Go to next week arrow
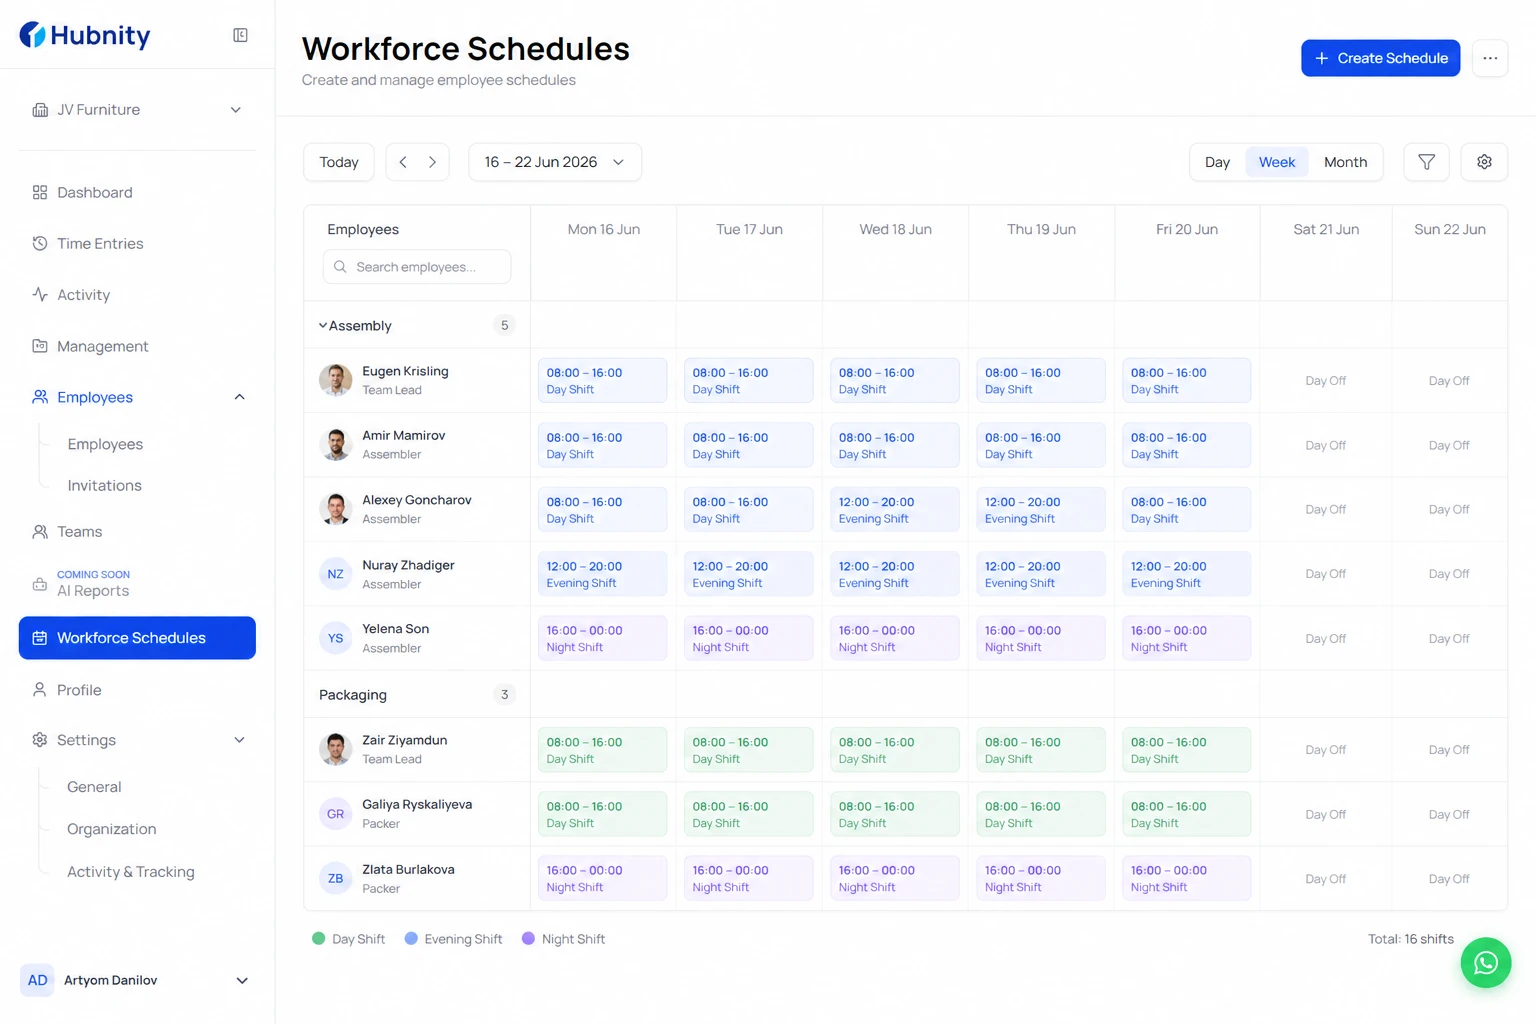The height and width of the screenshot is (1024, 1536). tap(432, 162)
